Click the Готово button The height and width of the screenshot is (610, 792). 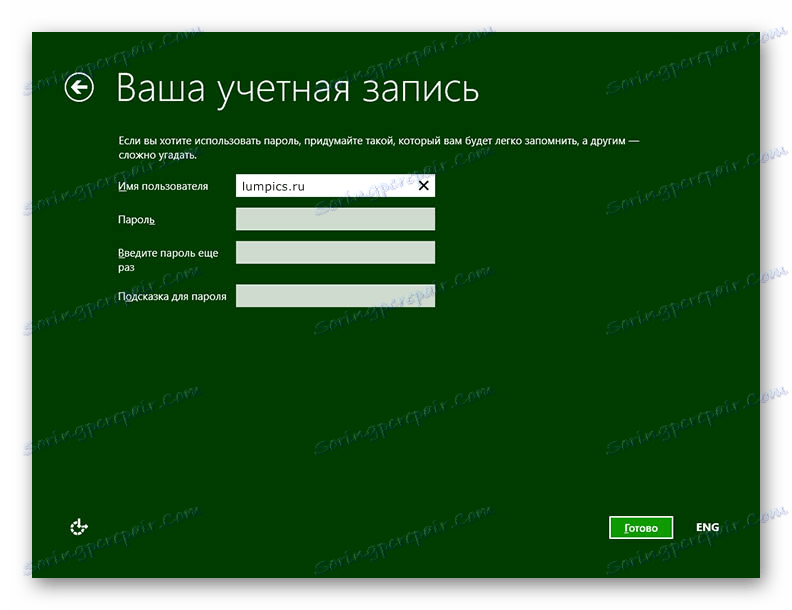pyautogui.click(x=641, y=528)
